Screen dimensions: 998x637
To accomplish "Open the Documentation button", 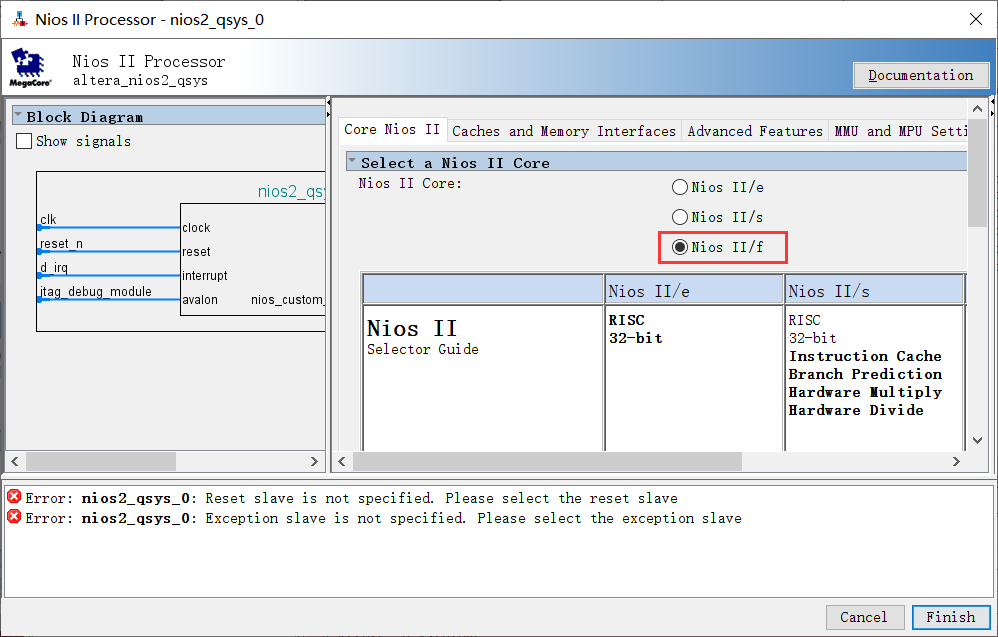I will click(x=920, y=75).
